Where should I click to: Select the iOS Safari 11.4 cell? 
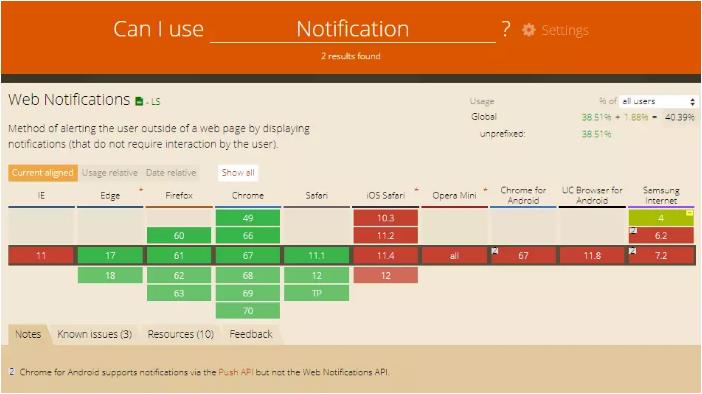click(x=385, y=256)
